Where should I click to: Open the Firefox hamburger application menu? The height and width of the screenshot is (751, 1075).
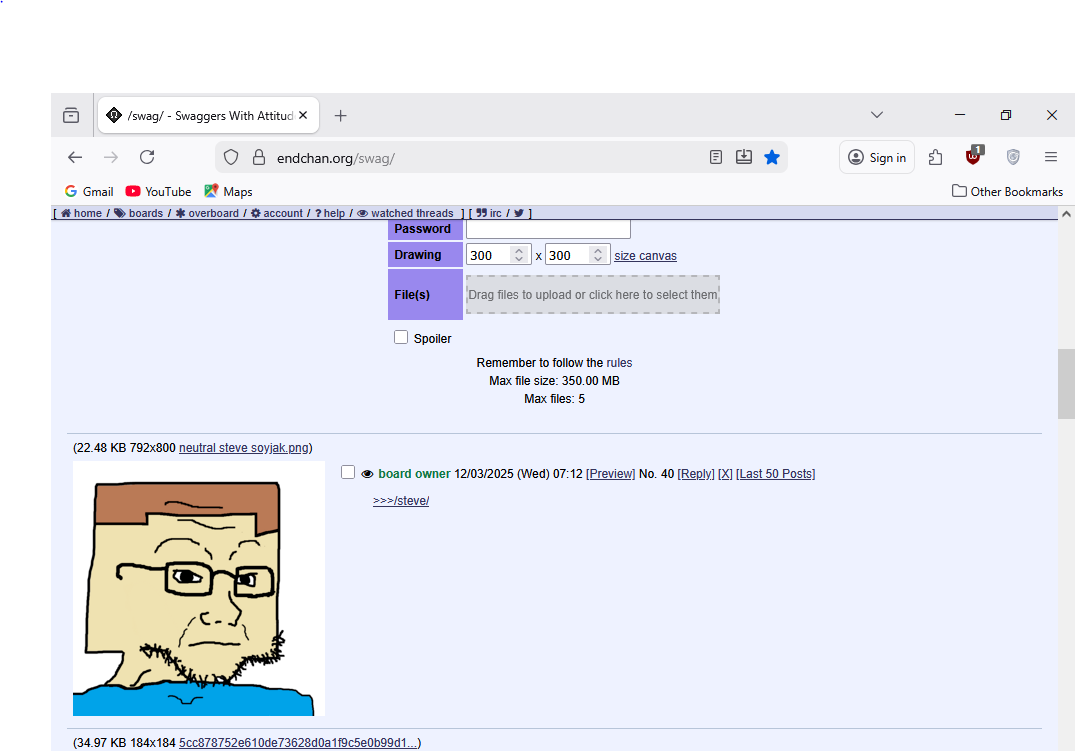[1051, 157]
